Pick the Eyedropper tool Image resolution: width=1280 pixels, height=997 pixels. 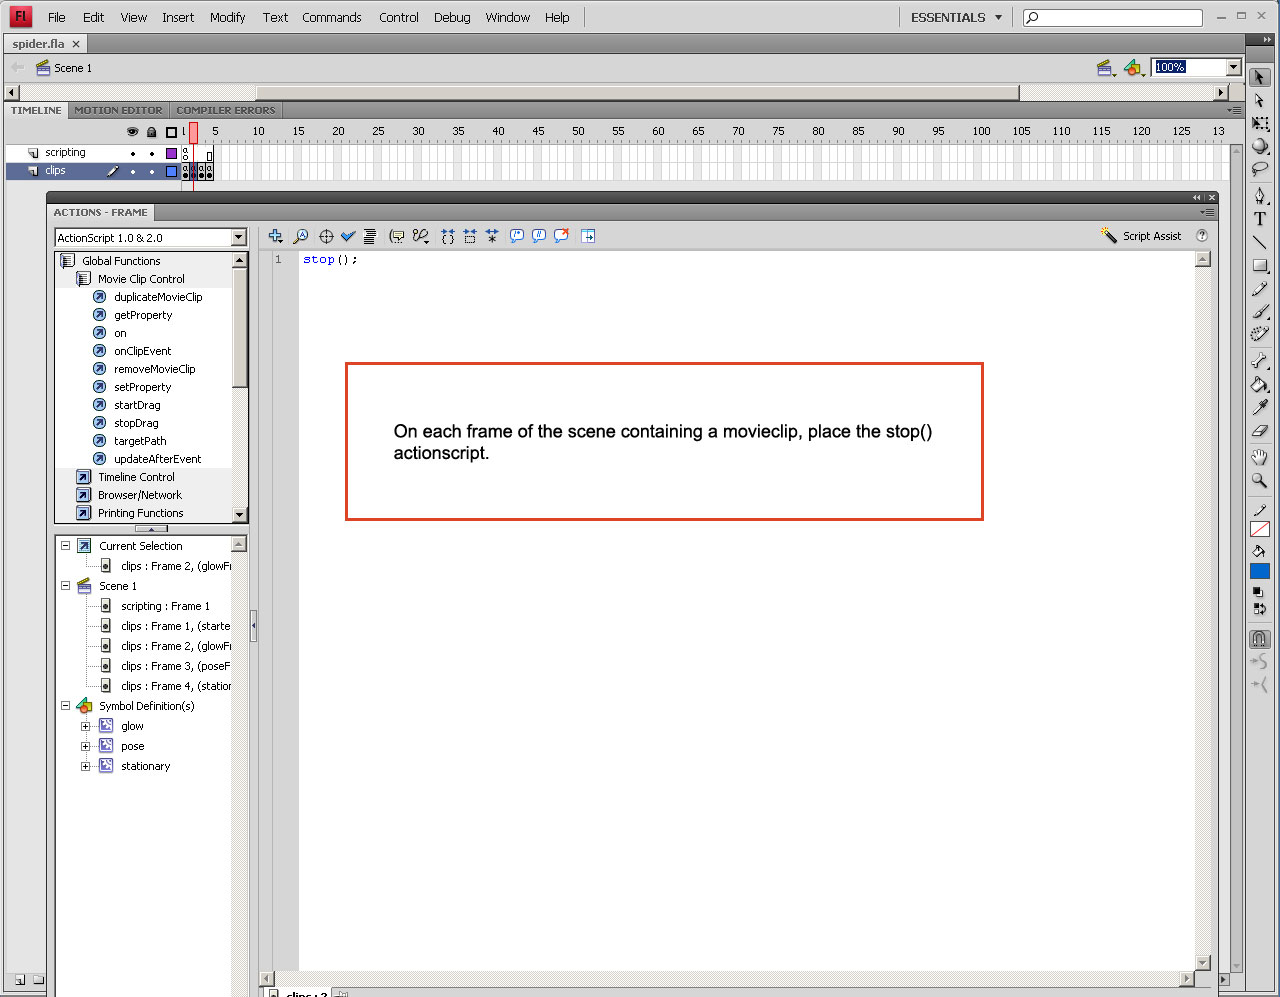pos(1260,408)
